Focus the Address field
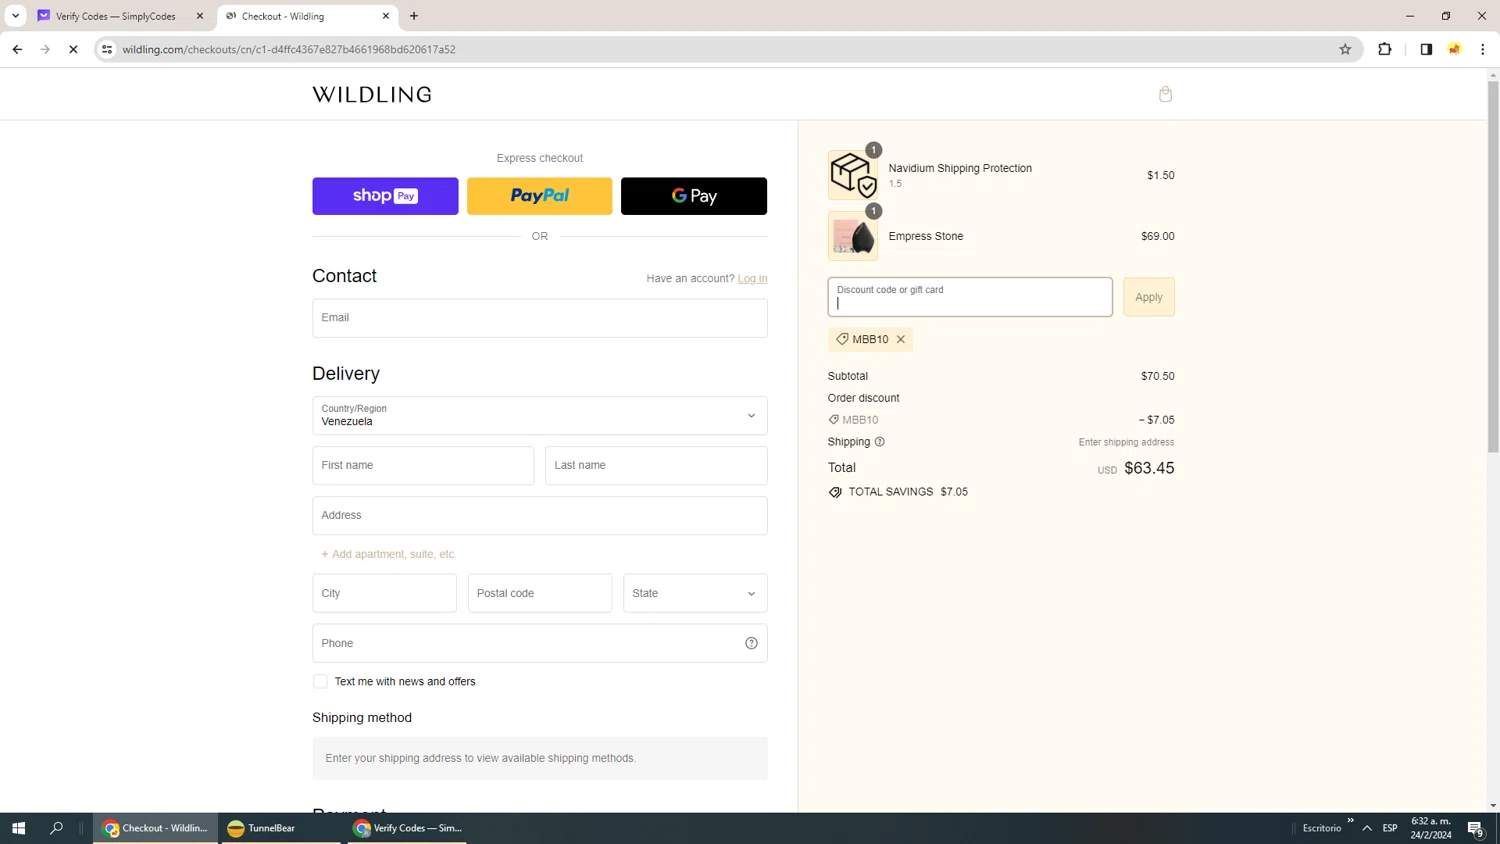Viewport: 1500px width, 844px height. point(540,516)
